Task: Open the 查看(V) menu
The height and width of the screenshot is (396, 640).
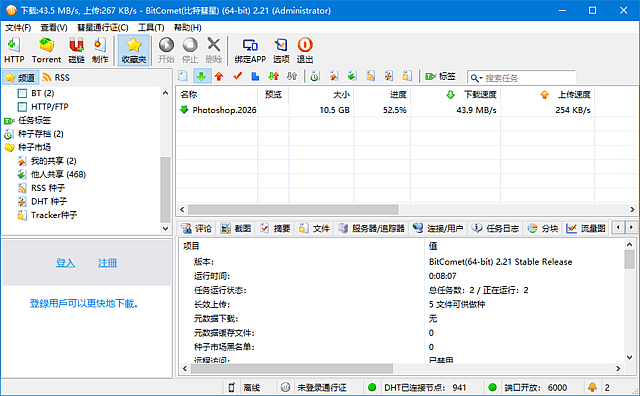Action: (x=54, y=27)
